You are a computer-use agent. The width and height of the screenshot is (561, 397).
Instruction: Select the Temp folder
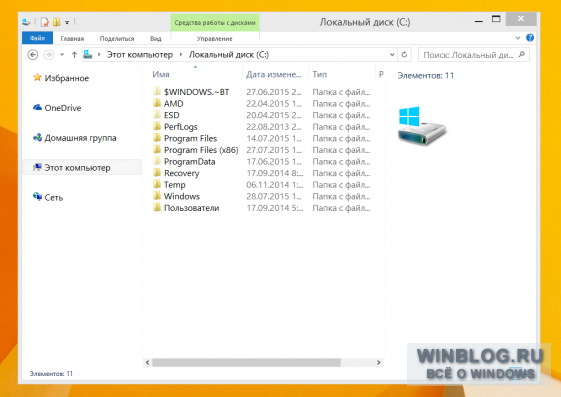pyautogui.click(x=174, y=185)
